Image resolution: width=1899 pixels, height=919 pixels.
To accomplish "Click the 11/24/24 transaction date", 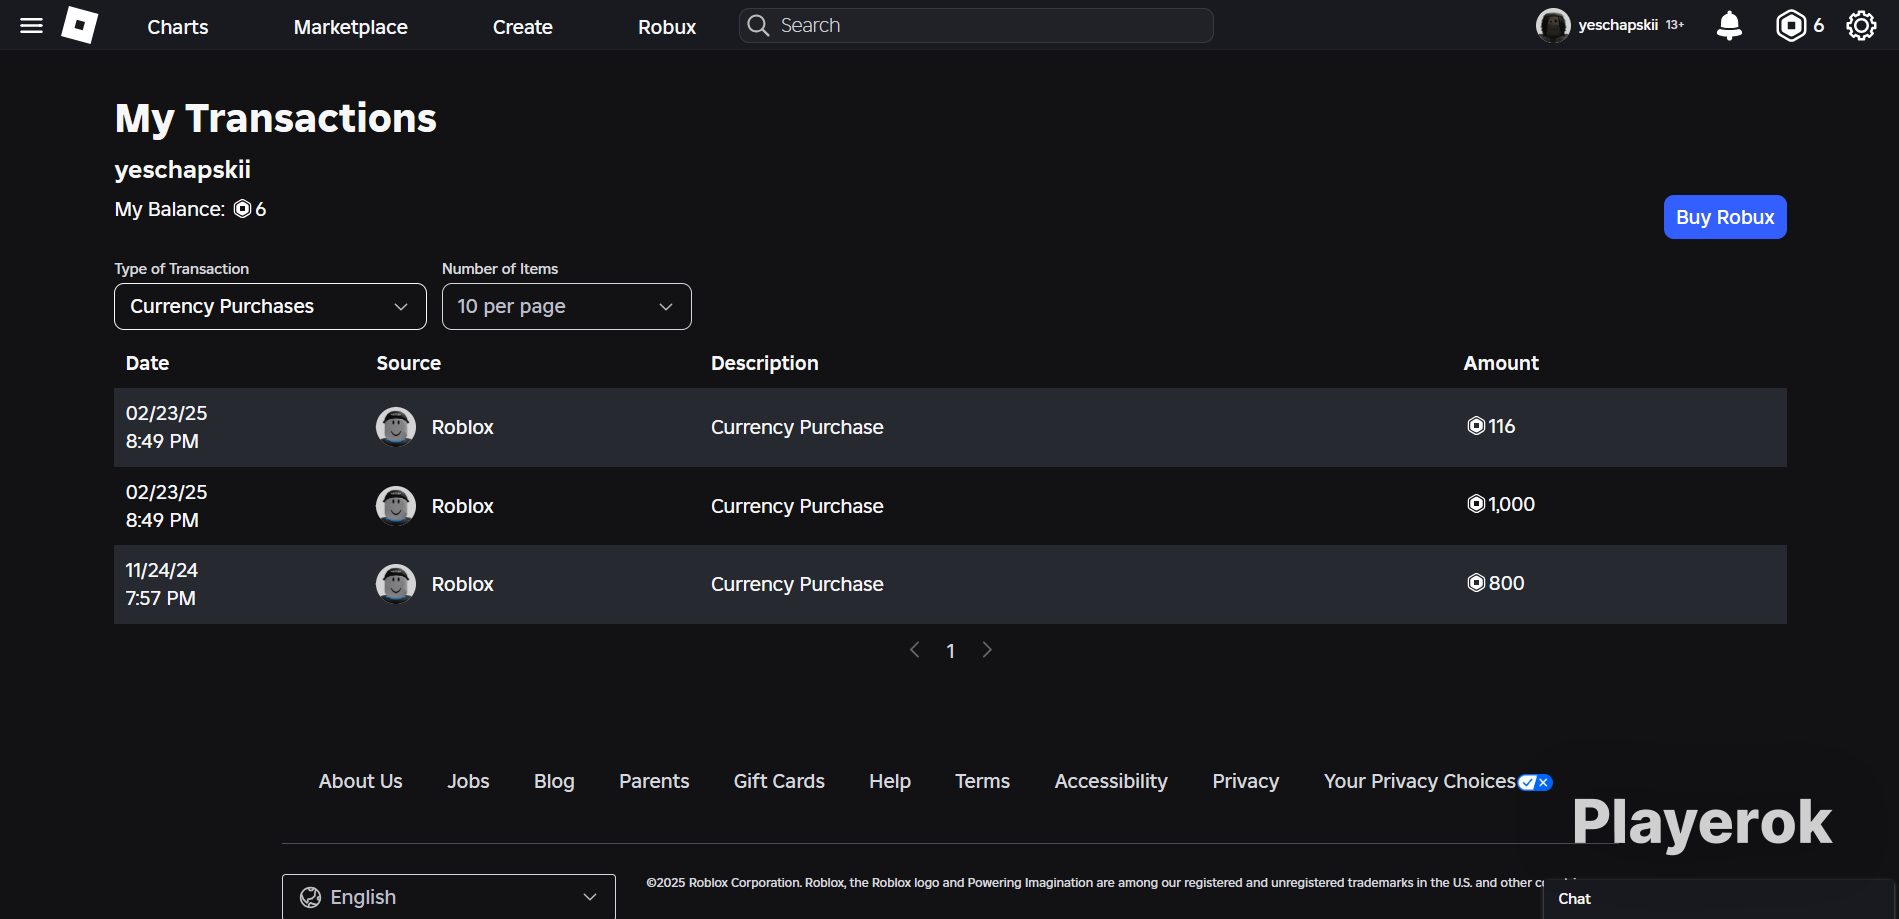I will coord(162,570).
